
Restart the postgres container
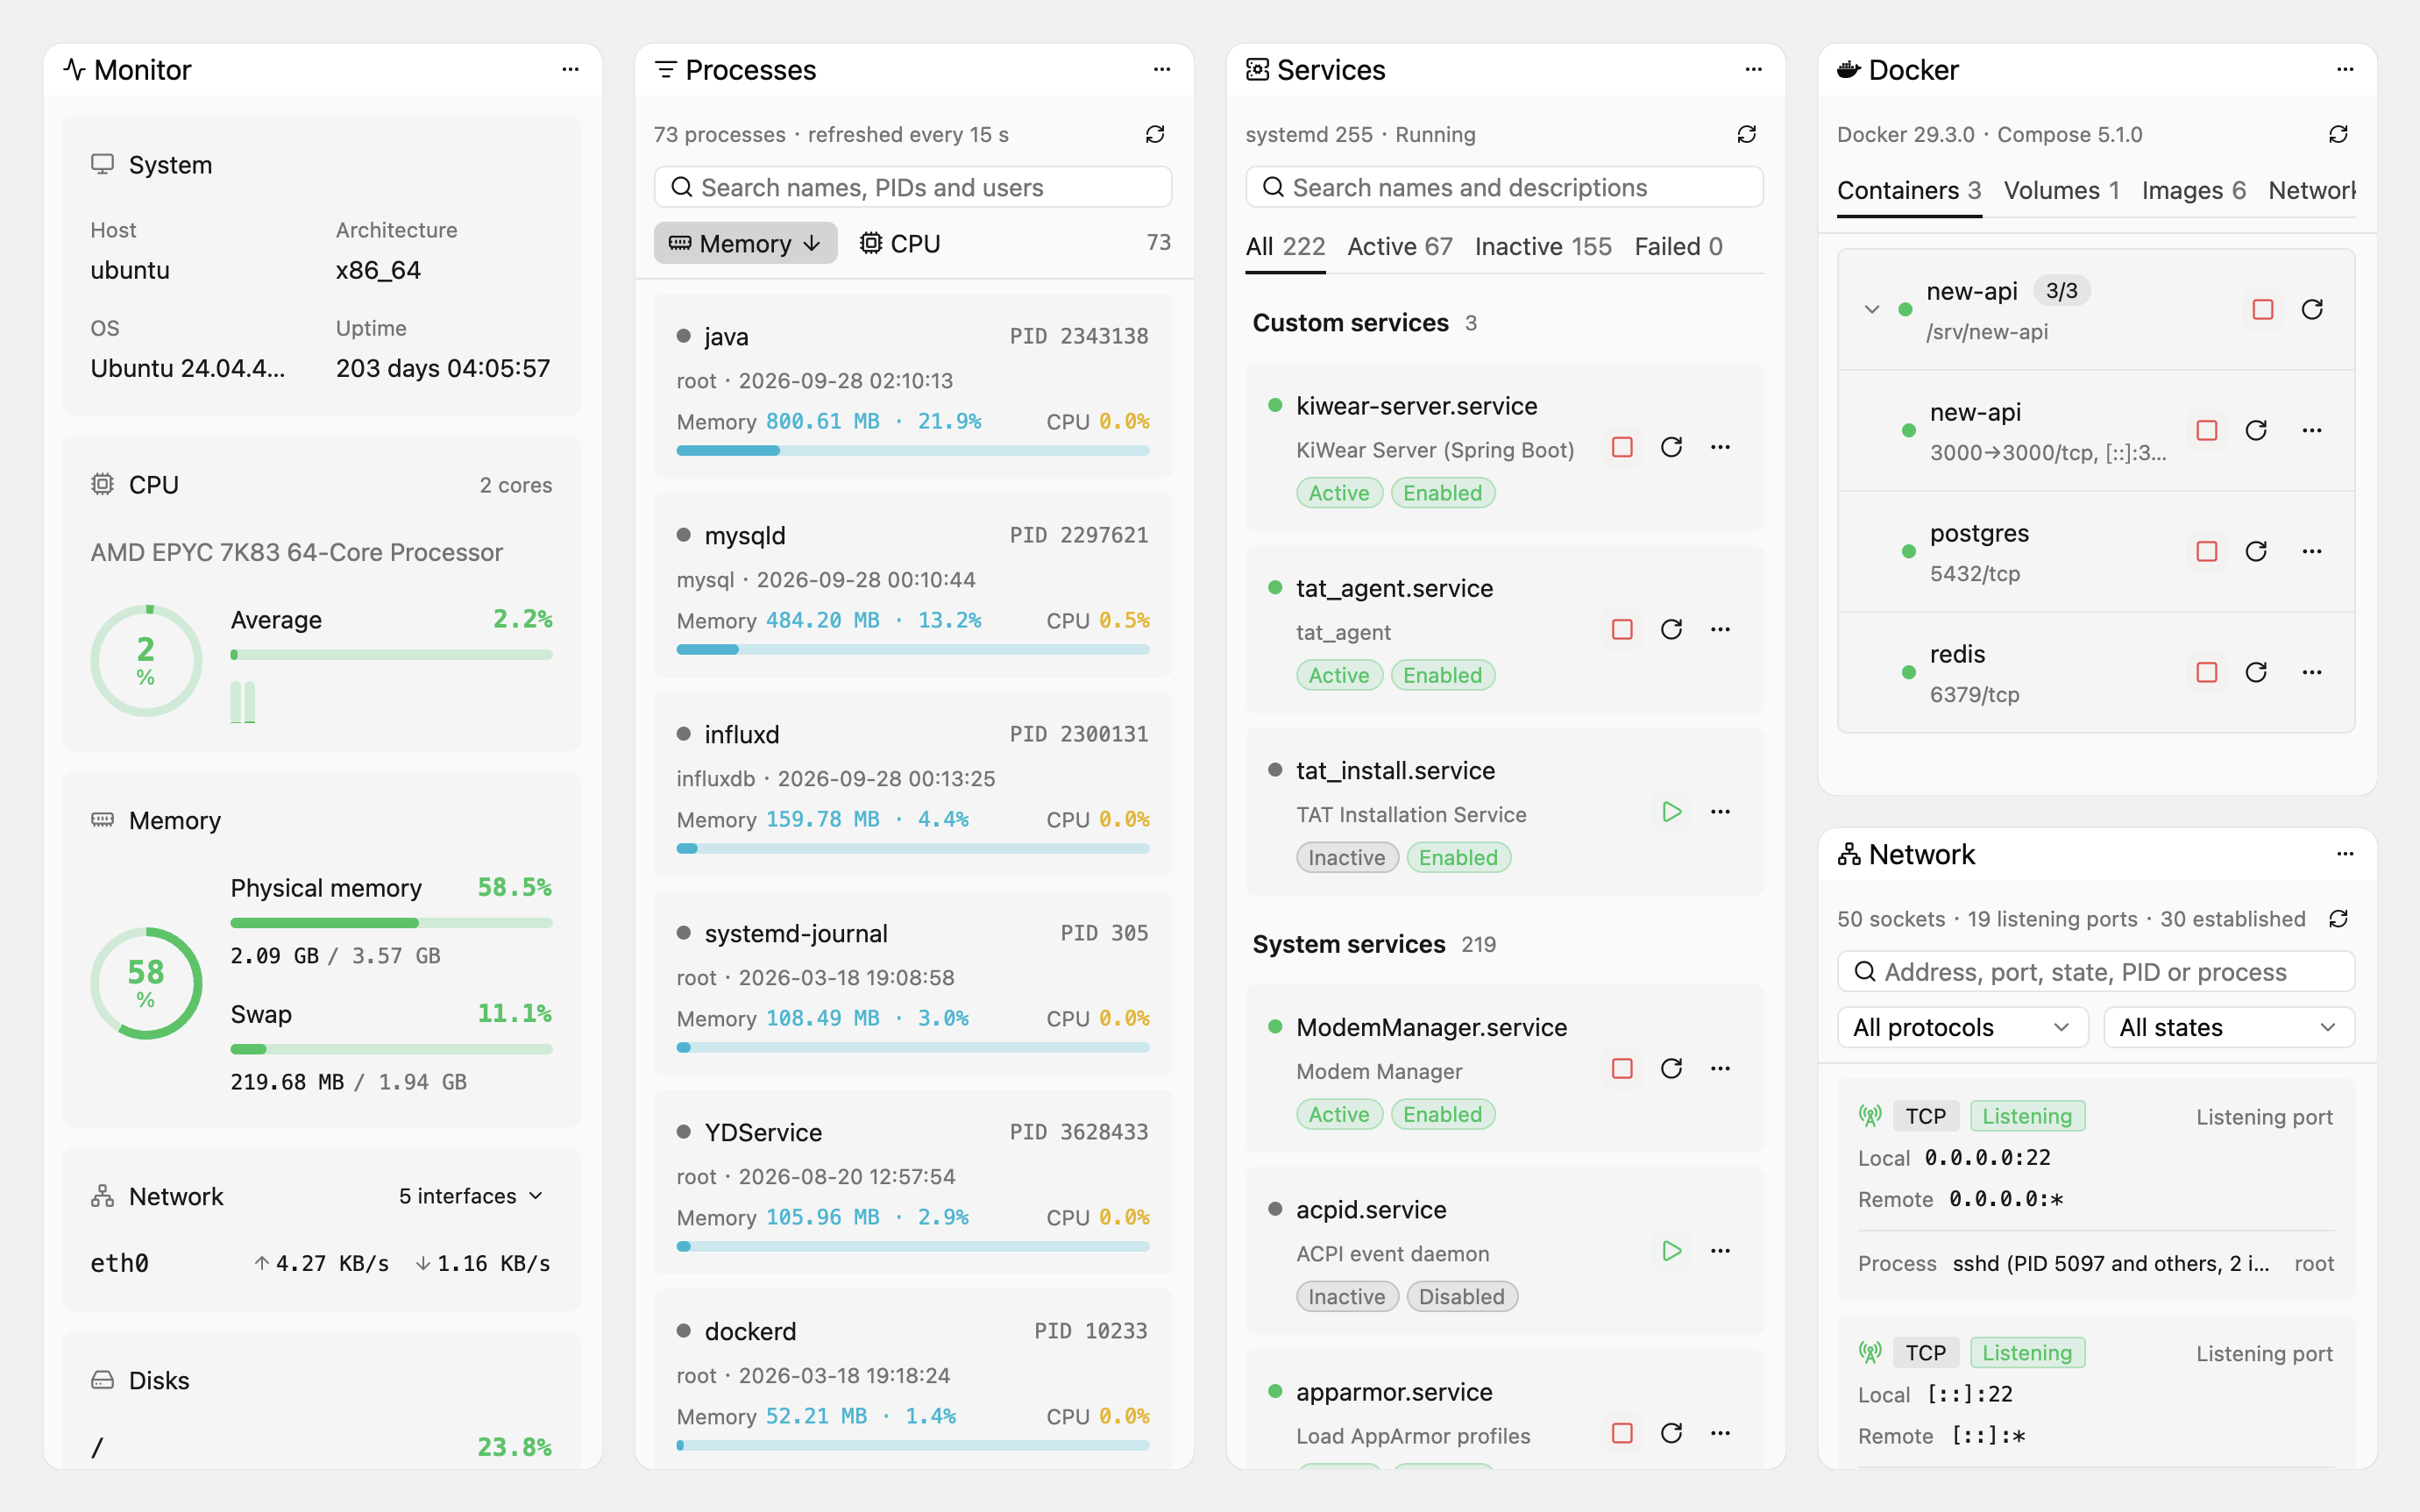tap(2256, 552)
